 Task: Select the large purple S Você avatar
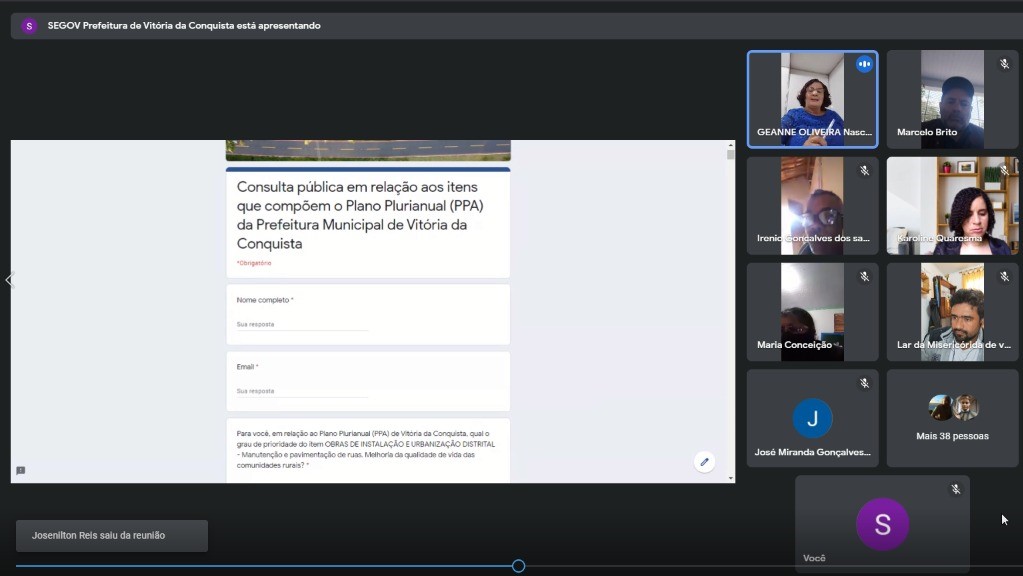click(x=882, y=525)
